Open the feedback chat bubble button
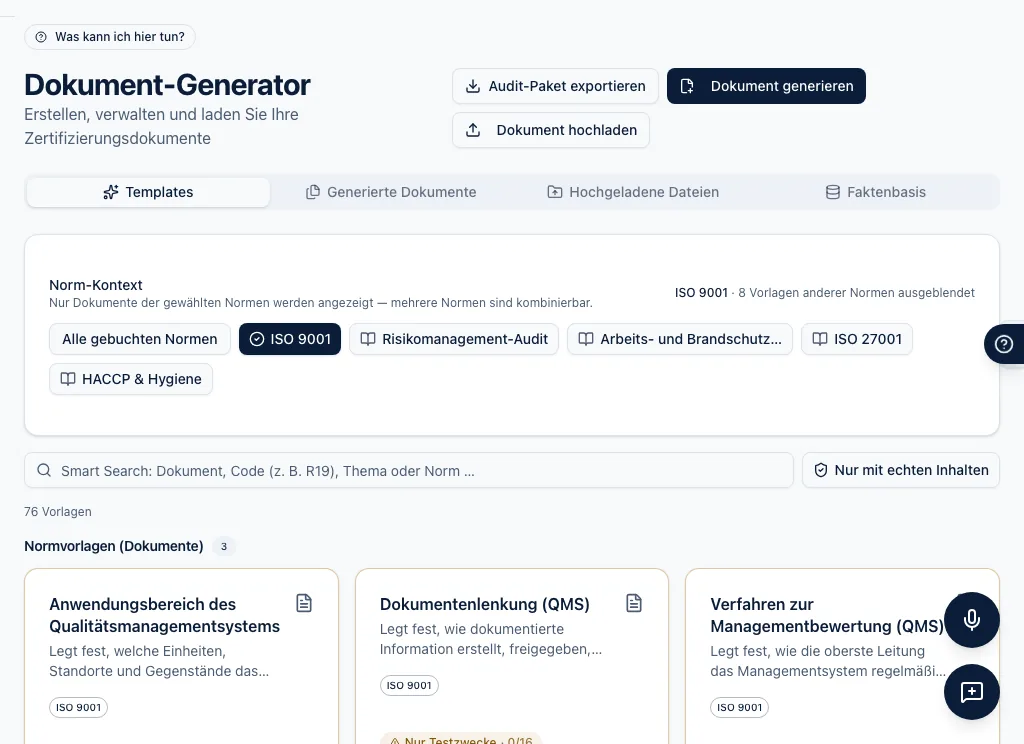This screenshot has height=744, width=1024. pyautogui.click(x=972, y=692)
